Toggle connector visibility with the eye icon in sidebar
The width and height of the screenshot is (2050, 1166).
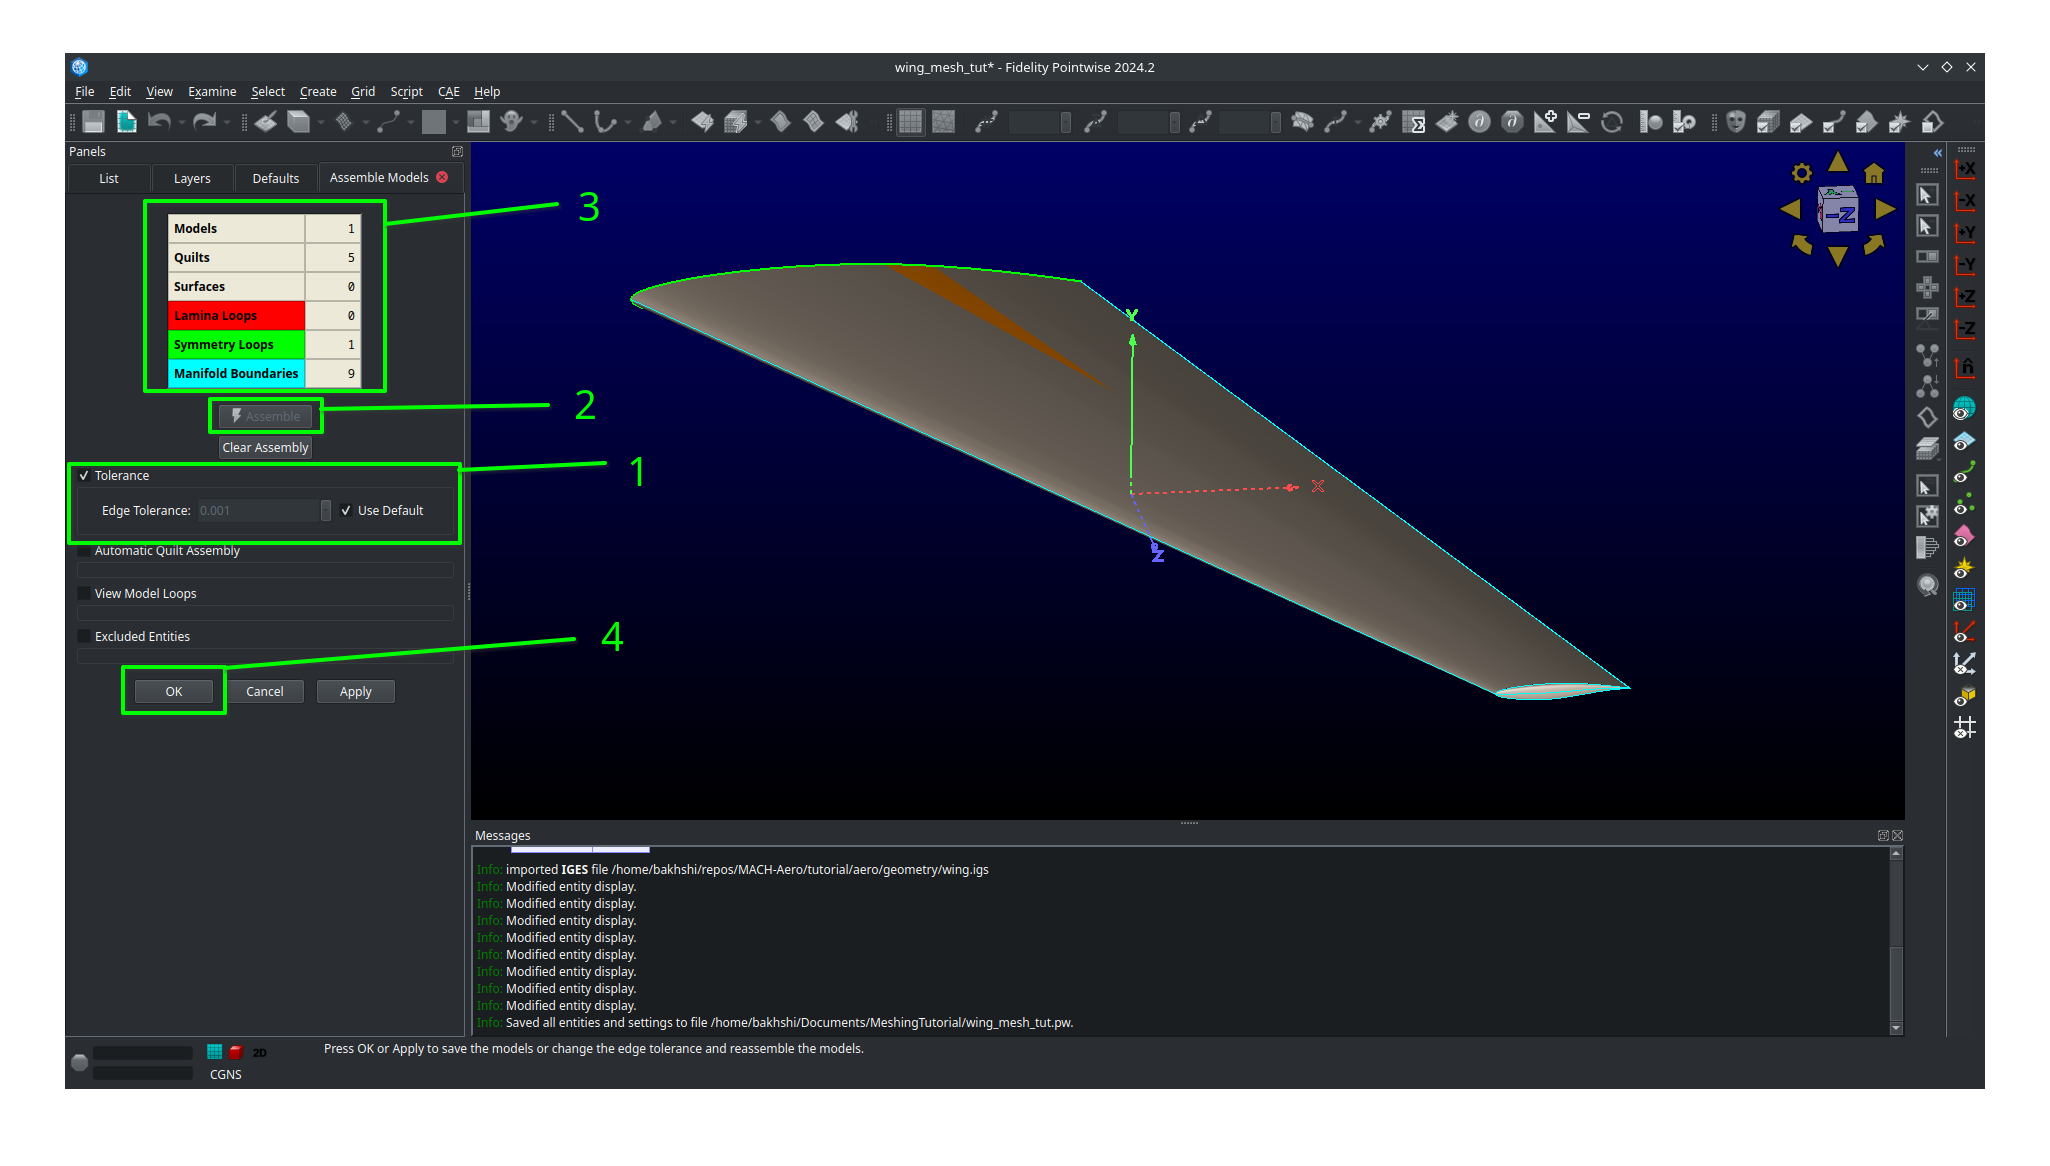1964,471
